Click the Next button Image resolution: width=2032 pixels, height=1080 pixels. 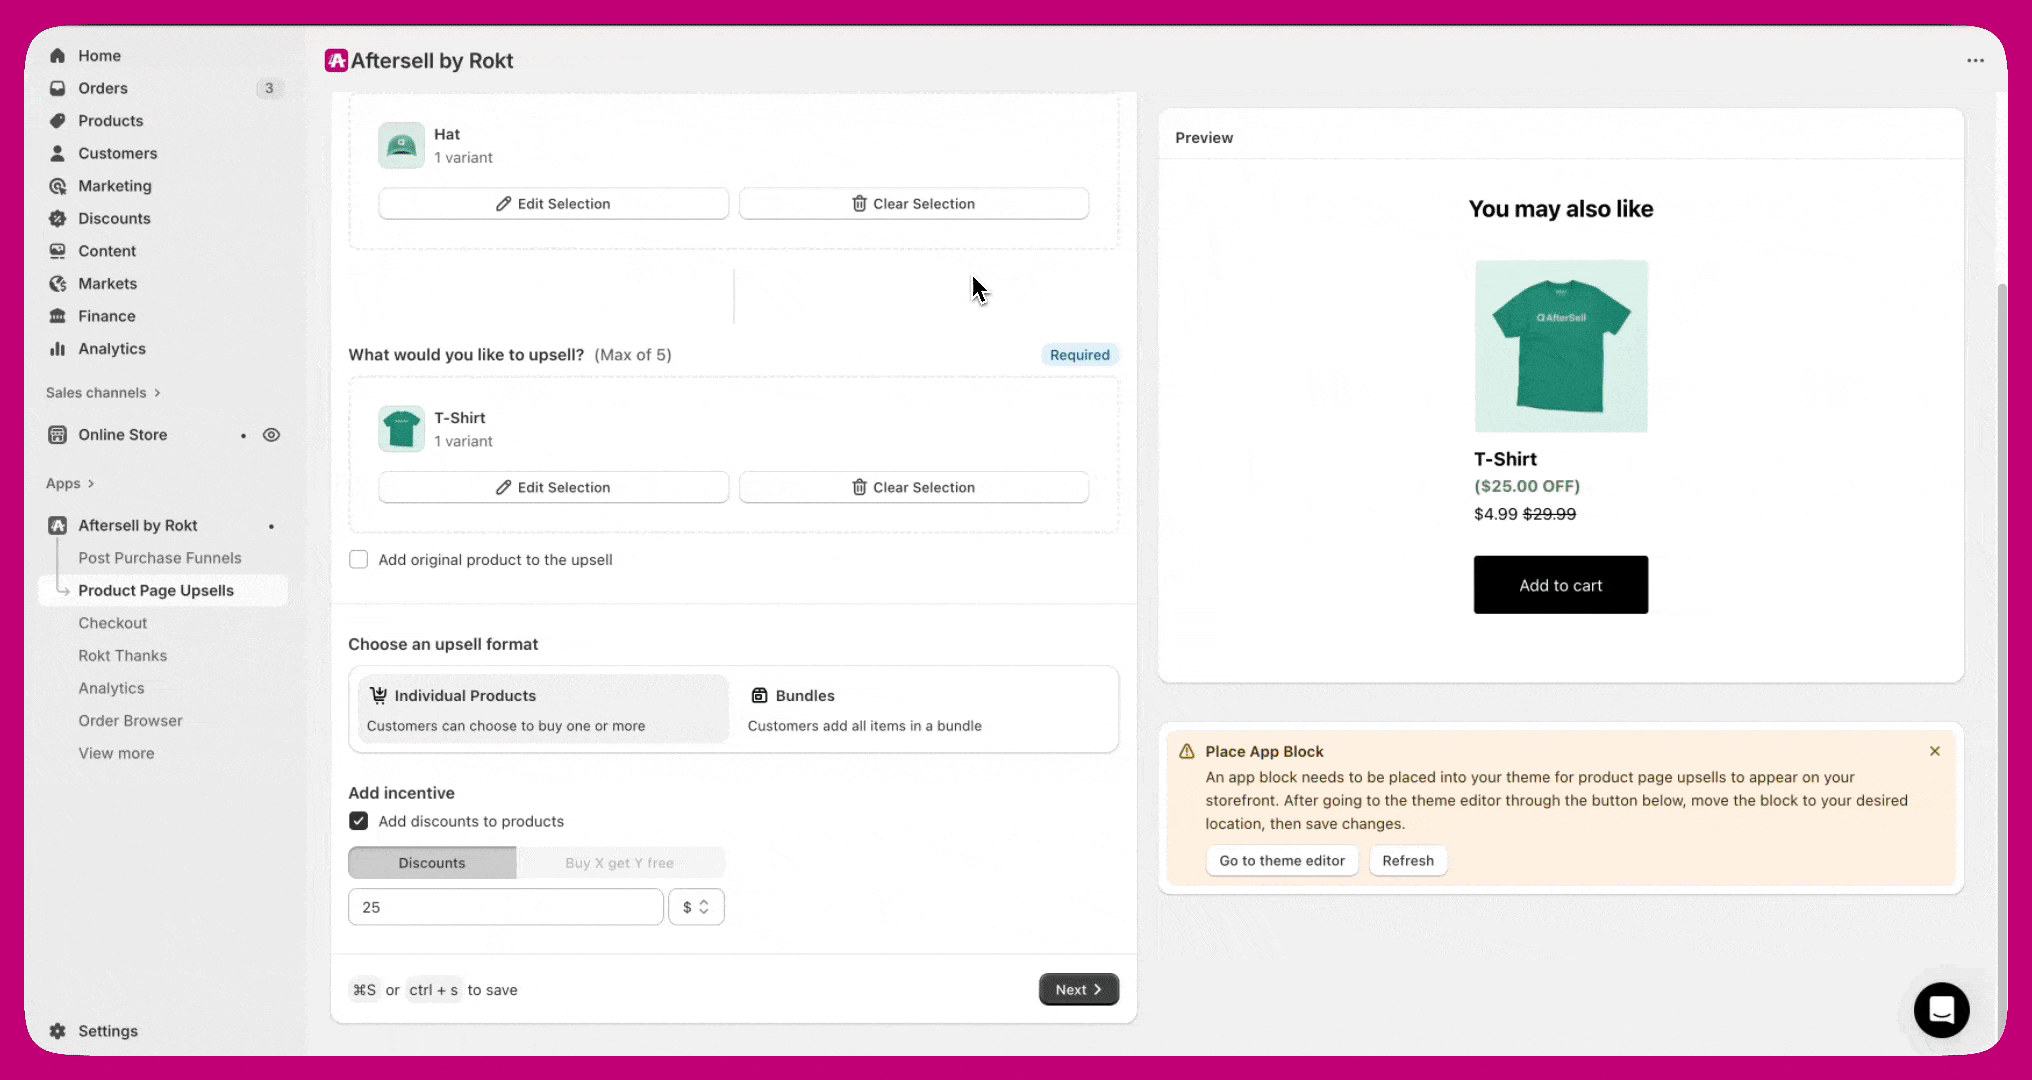[1078, 990]
